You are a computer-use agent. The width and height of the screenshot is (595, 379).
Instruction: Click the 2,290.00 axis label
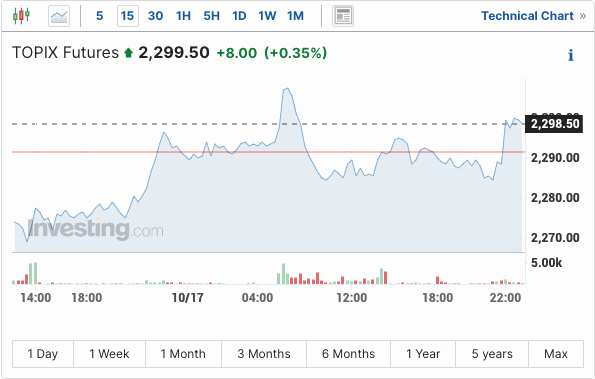[555, 158]
